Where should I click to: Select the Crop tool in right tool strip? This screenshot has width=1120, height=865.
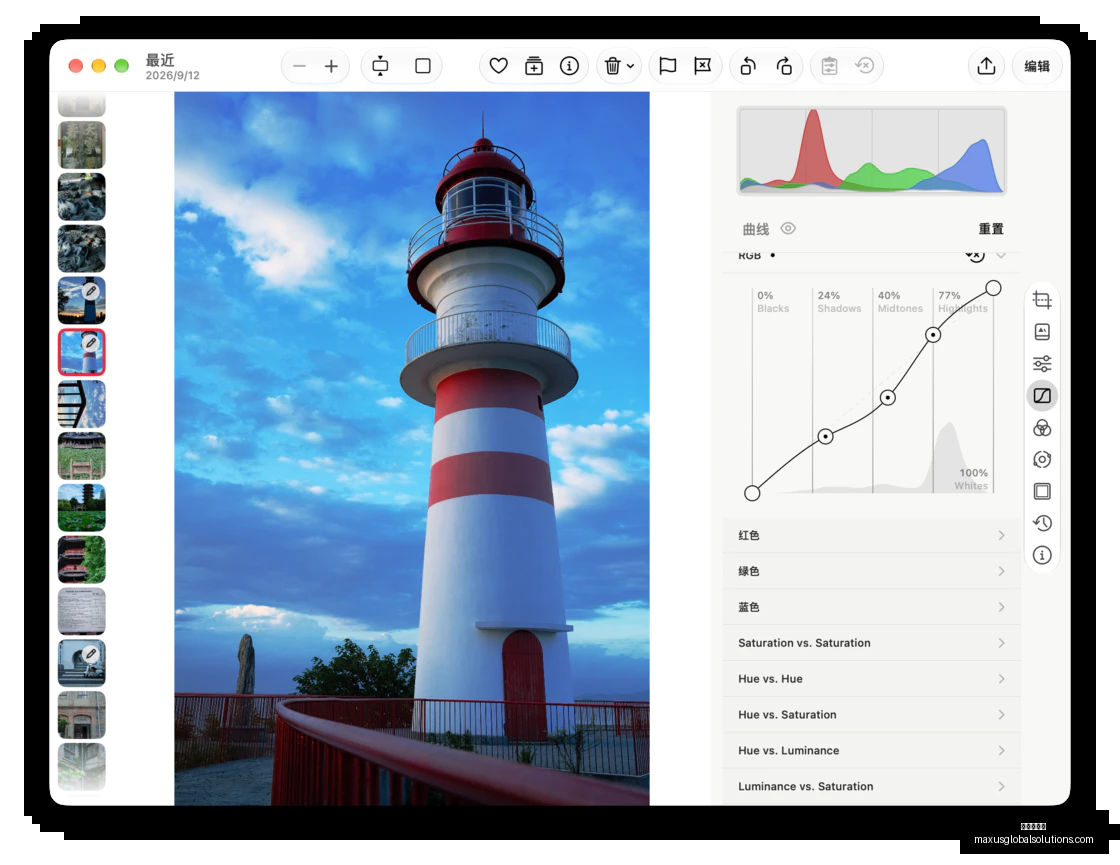1042,300
